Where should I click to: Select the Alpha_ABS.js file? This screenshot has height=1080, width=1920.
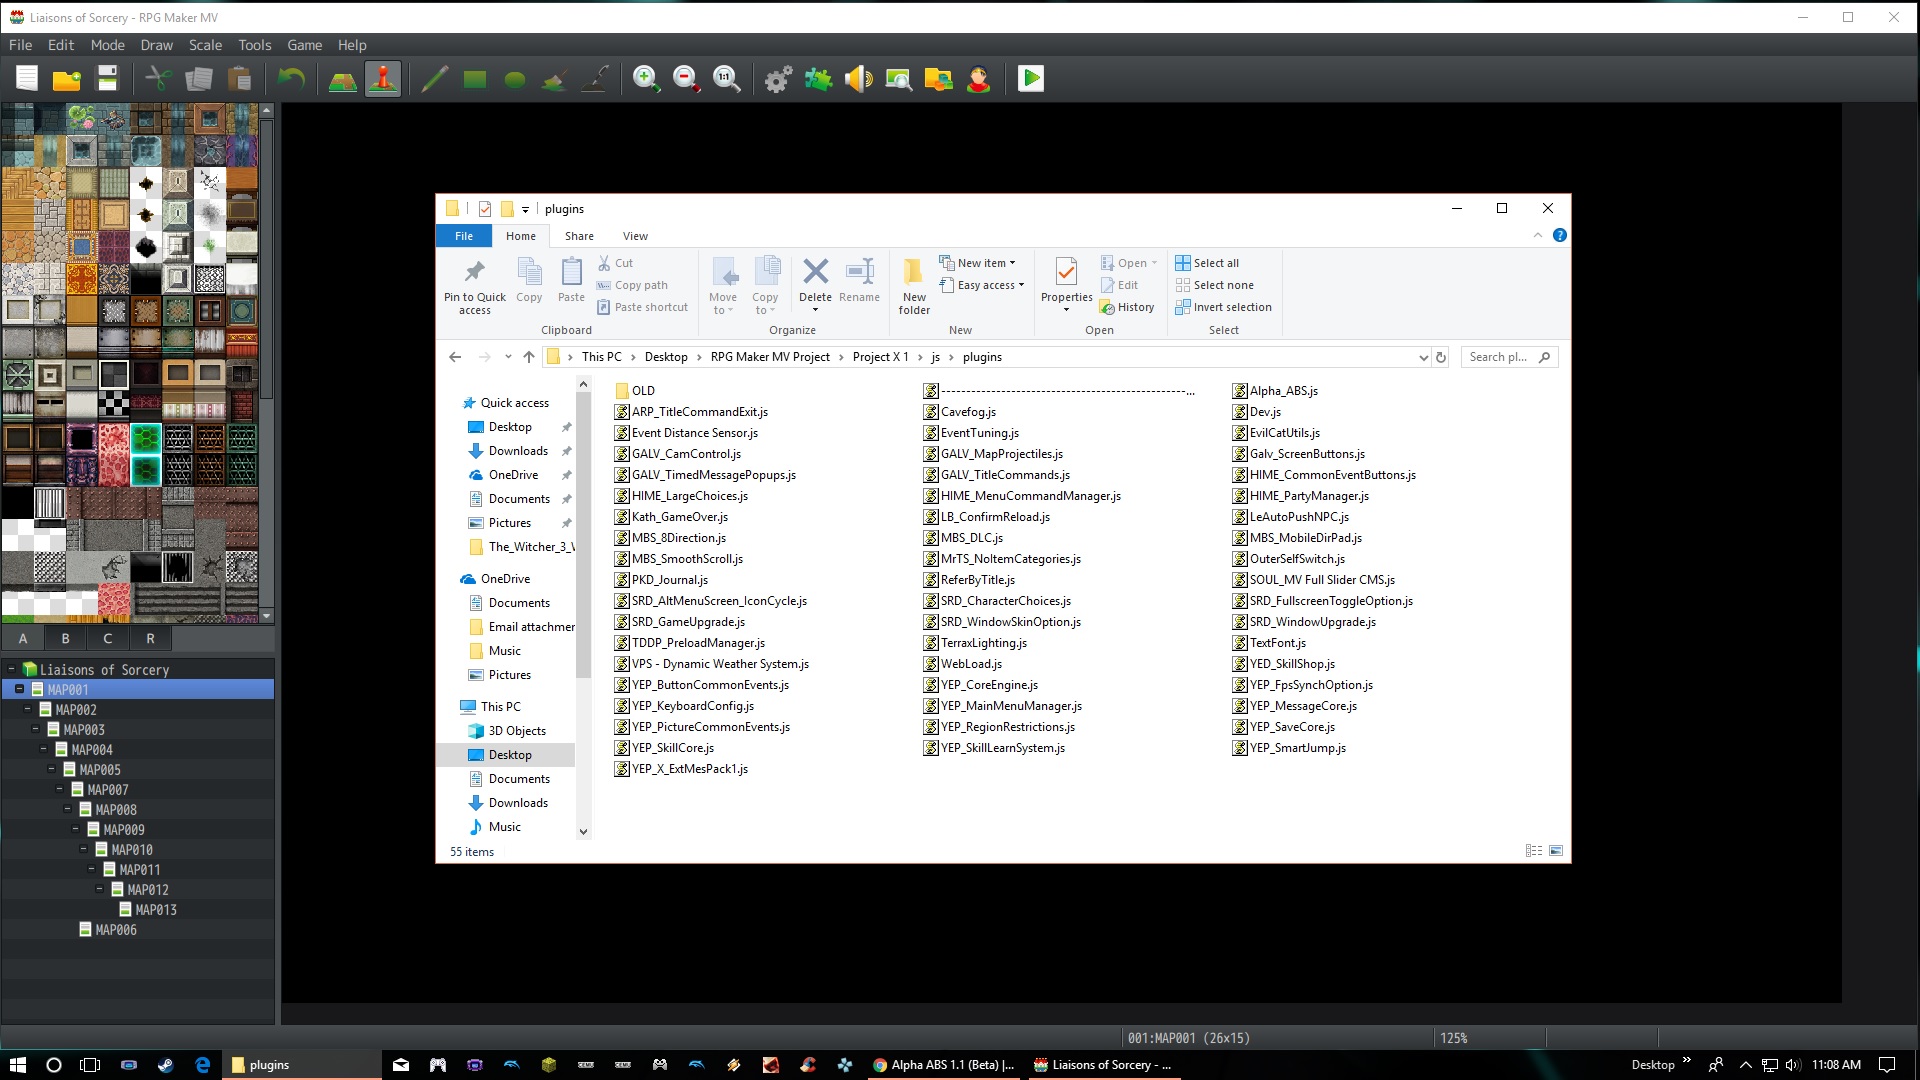coord(1275,391)
